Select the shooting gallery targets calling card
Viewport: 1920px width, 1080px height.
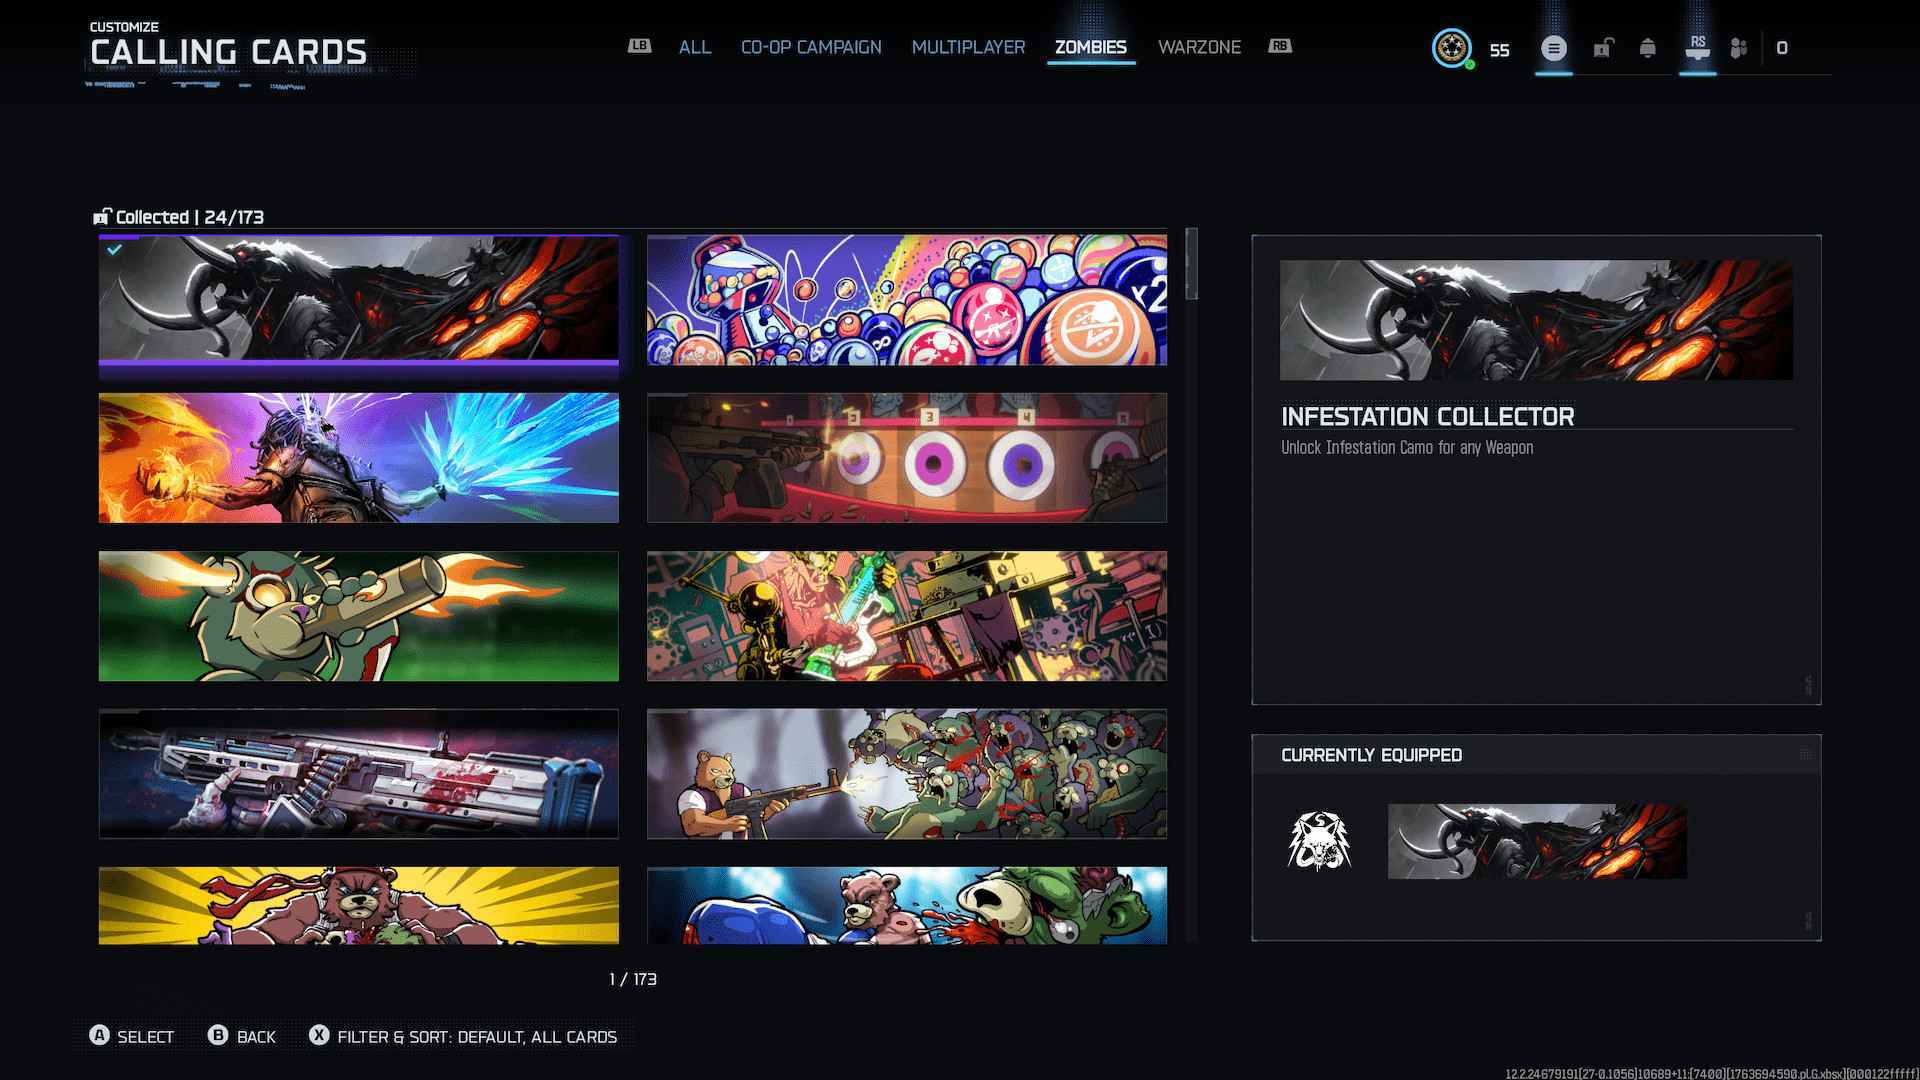point(907,458)
